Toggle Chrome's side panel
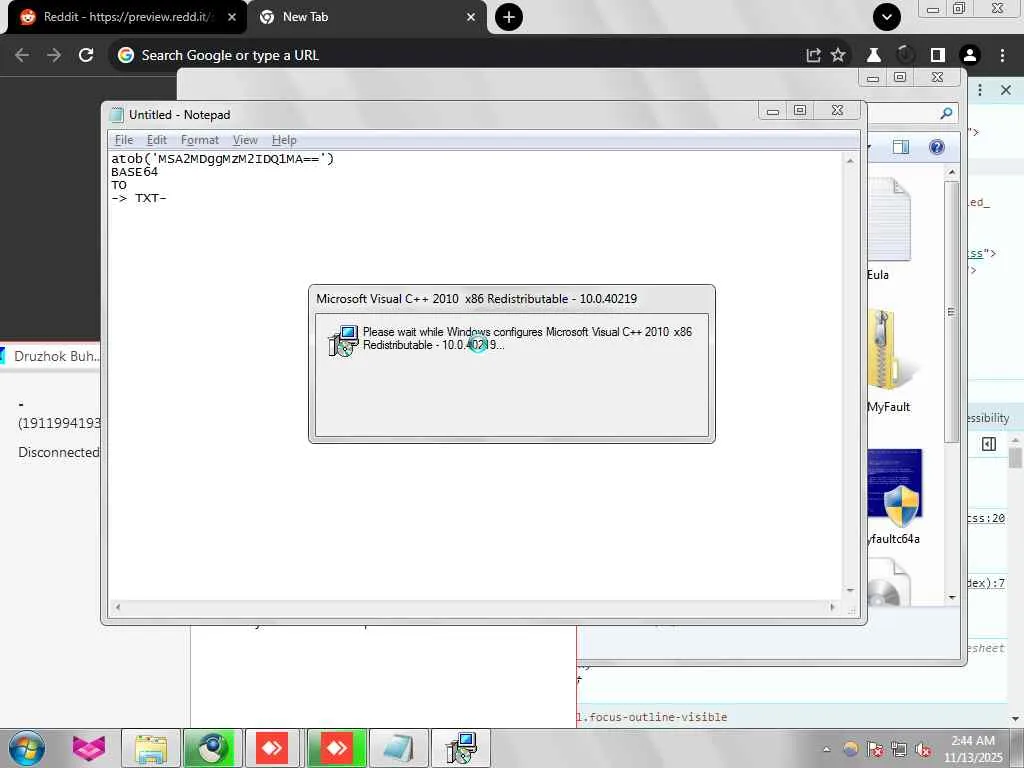 coord(937,55)
